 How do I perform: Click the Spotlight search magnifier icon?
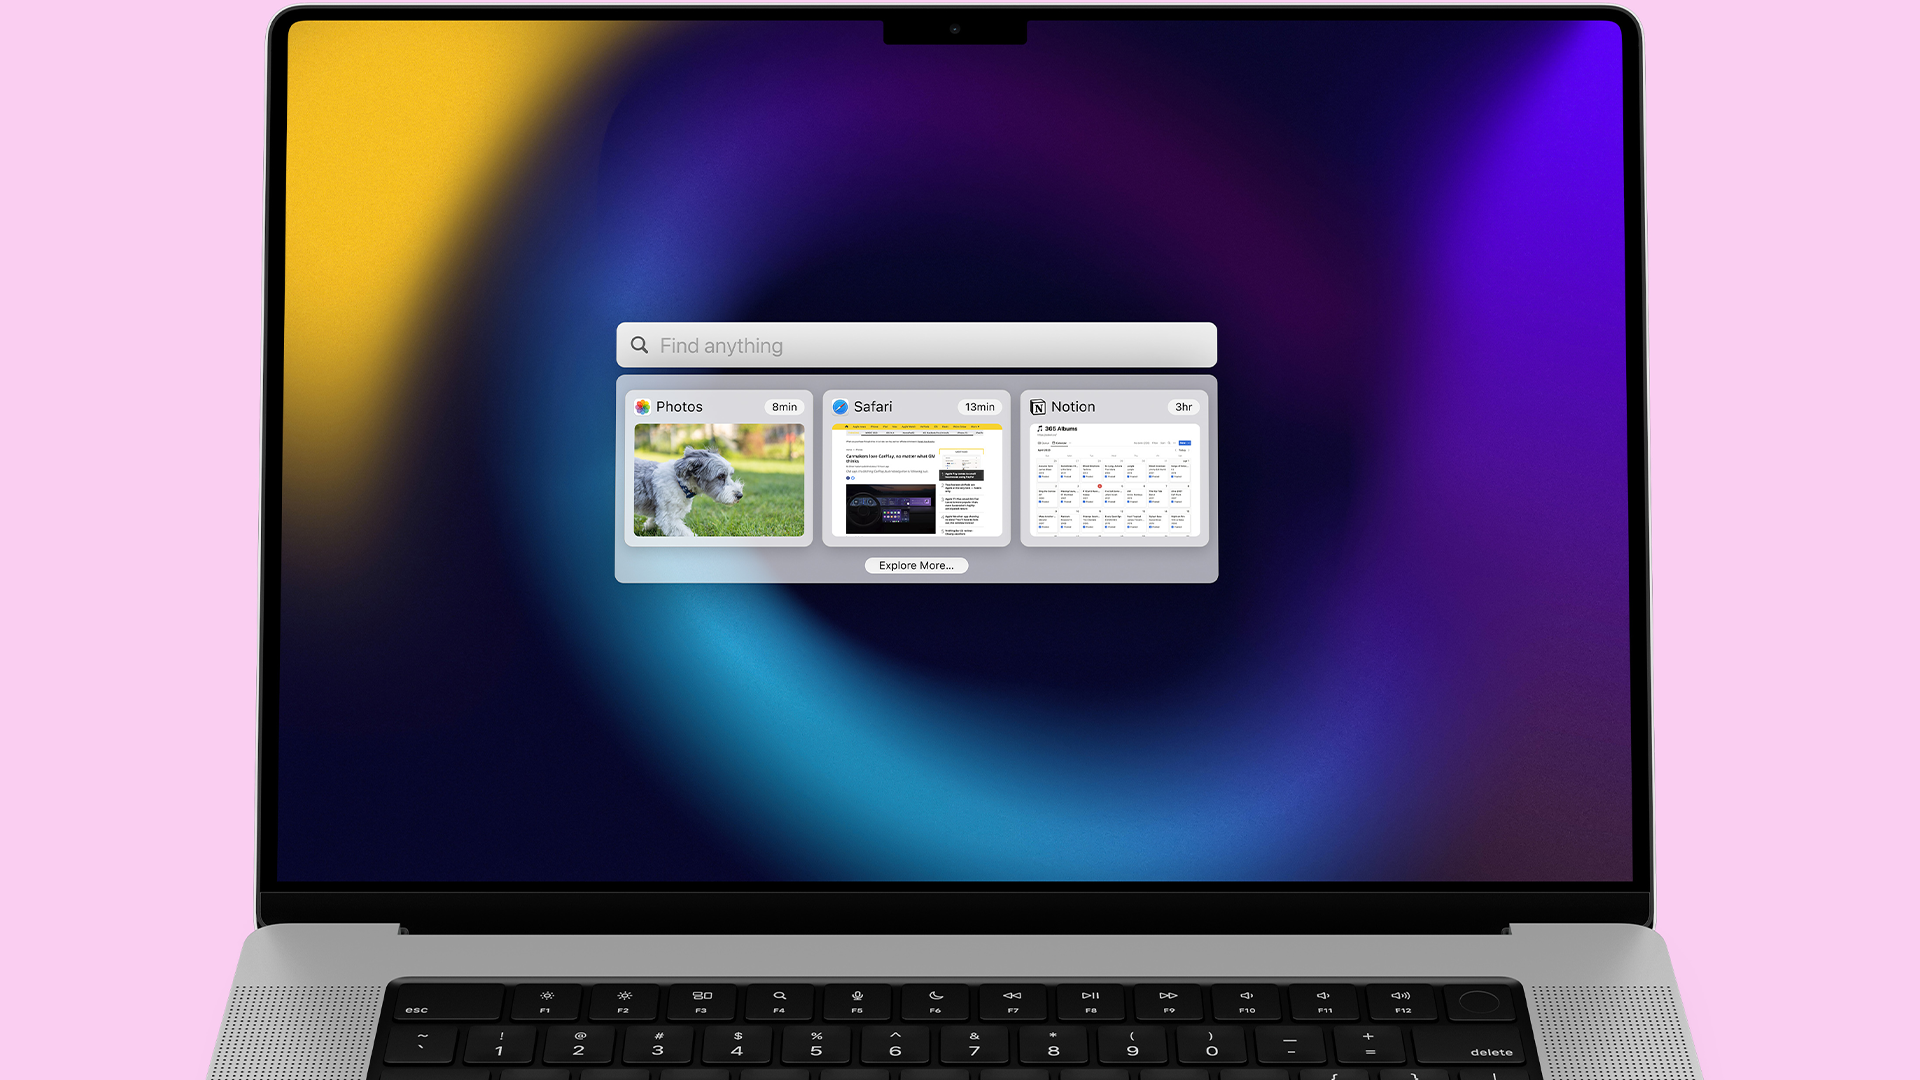(640, 344)
